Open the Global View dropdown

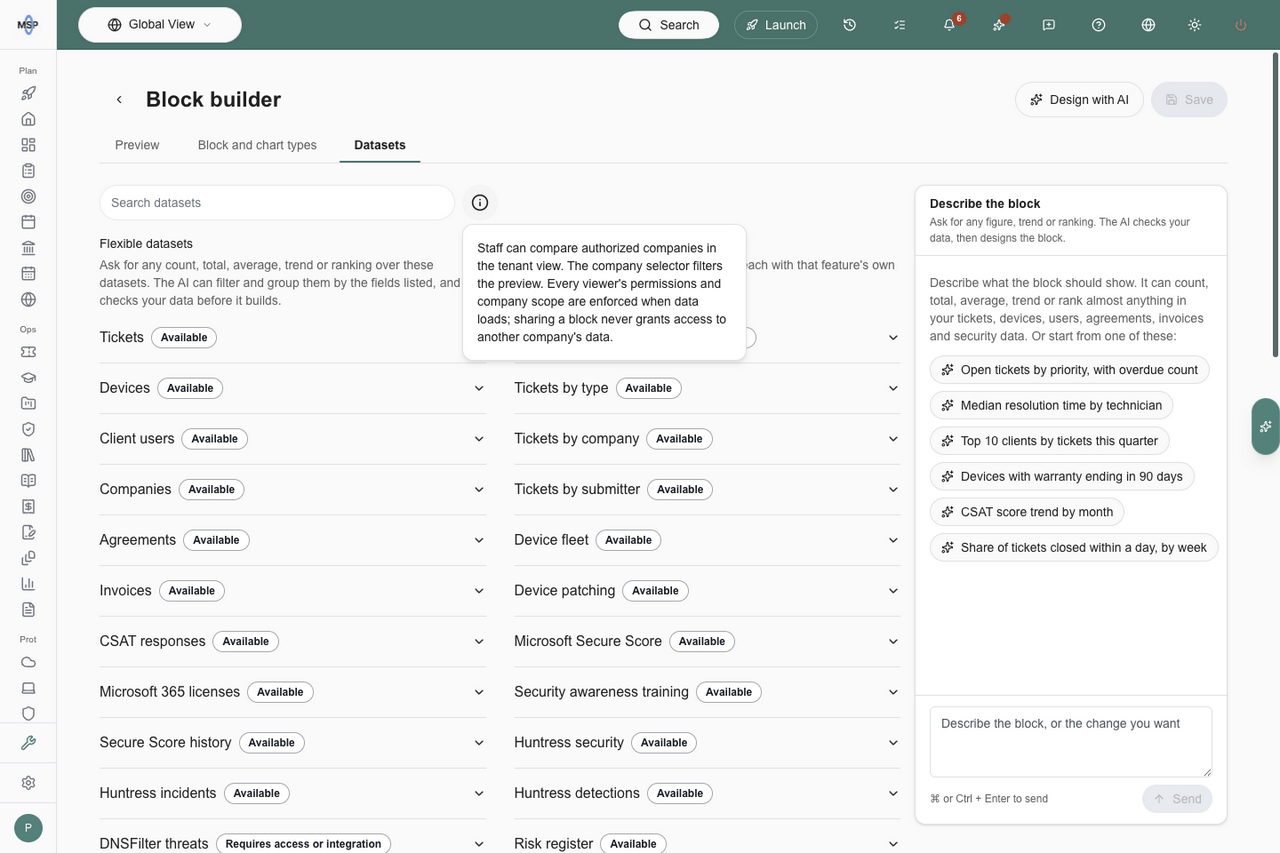160,25
